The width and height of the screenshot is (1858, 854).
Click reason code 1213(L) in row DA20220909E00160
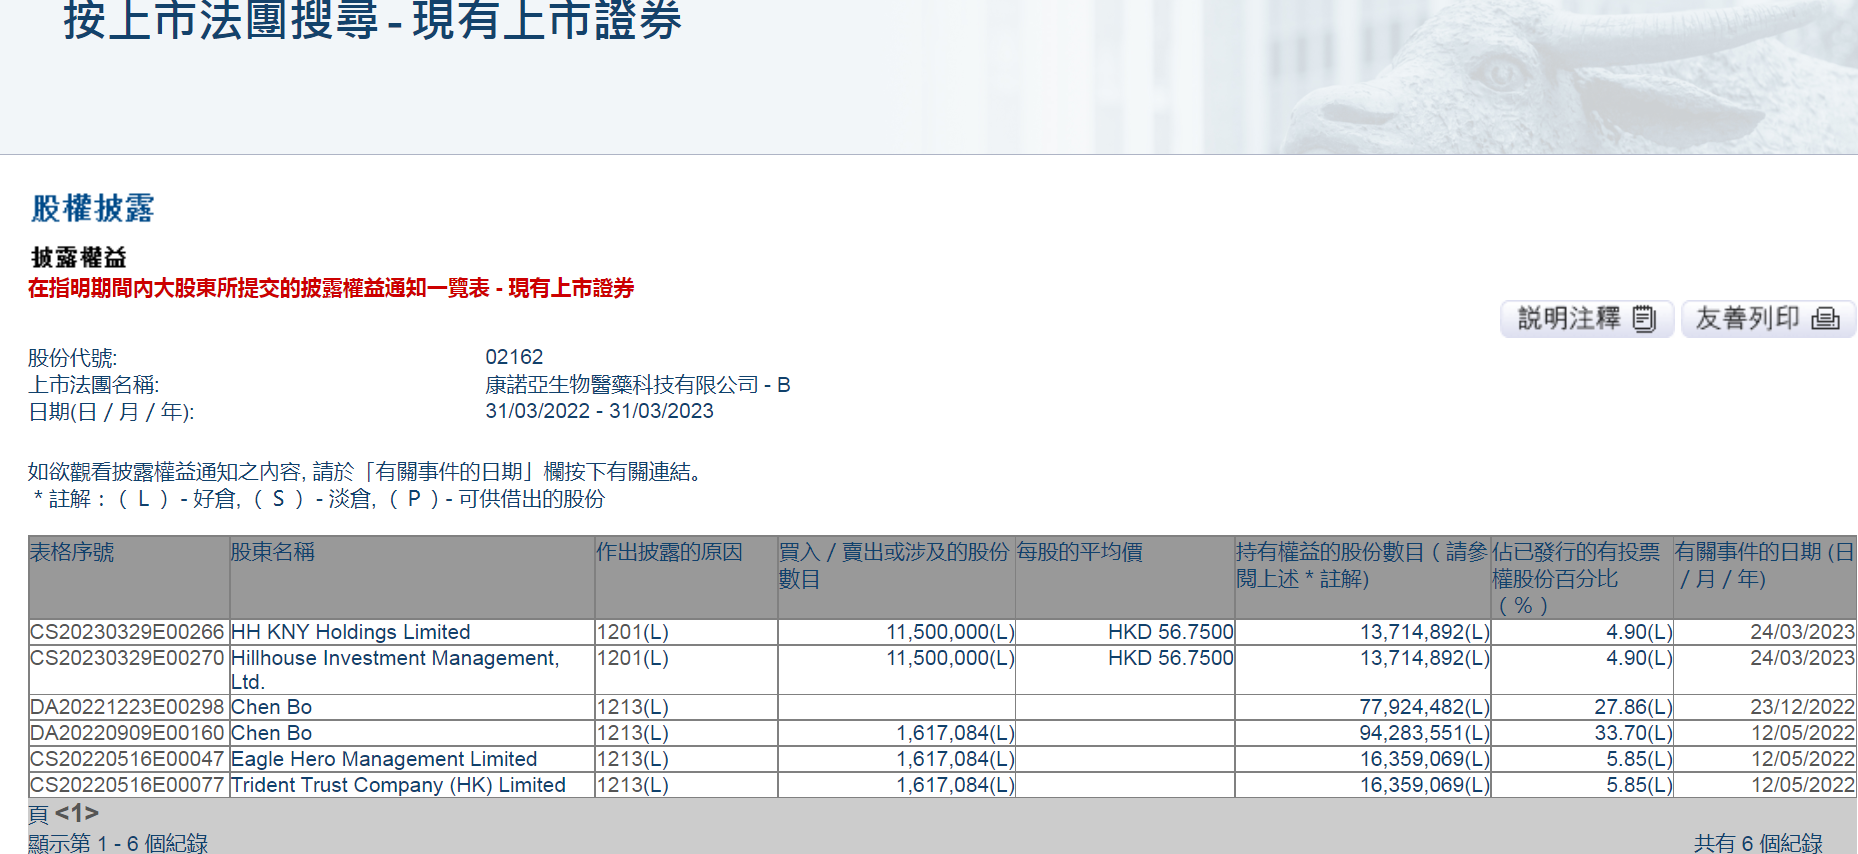tap(632, 733)
